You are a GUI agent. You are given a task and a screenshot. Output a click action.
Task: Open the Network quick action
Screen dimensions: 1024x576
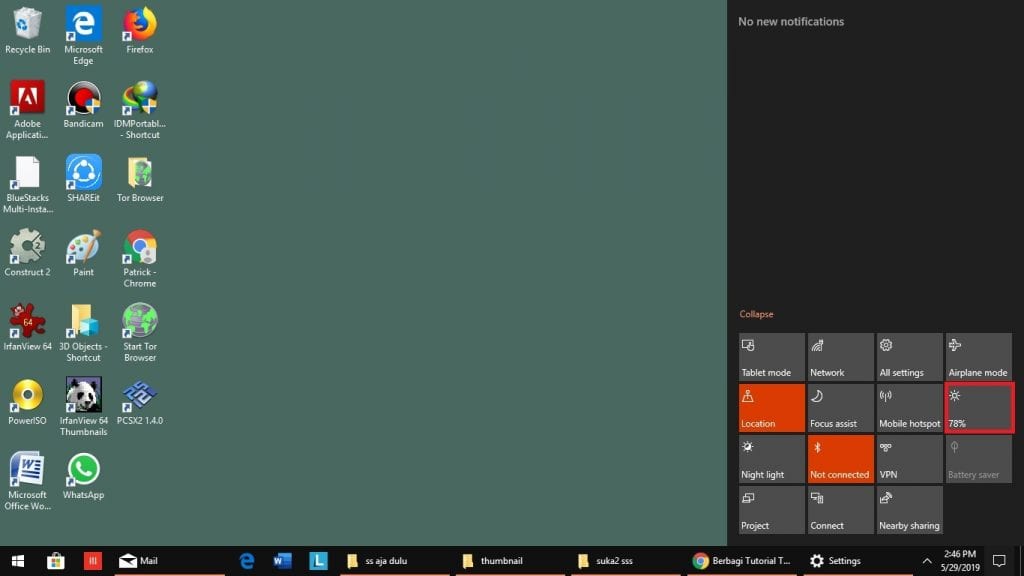point(840,357)
